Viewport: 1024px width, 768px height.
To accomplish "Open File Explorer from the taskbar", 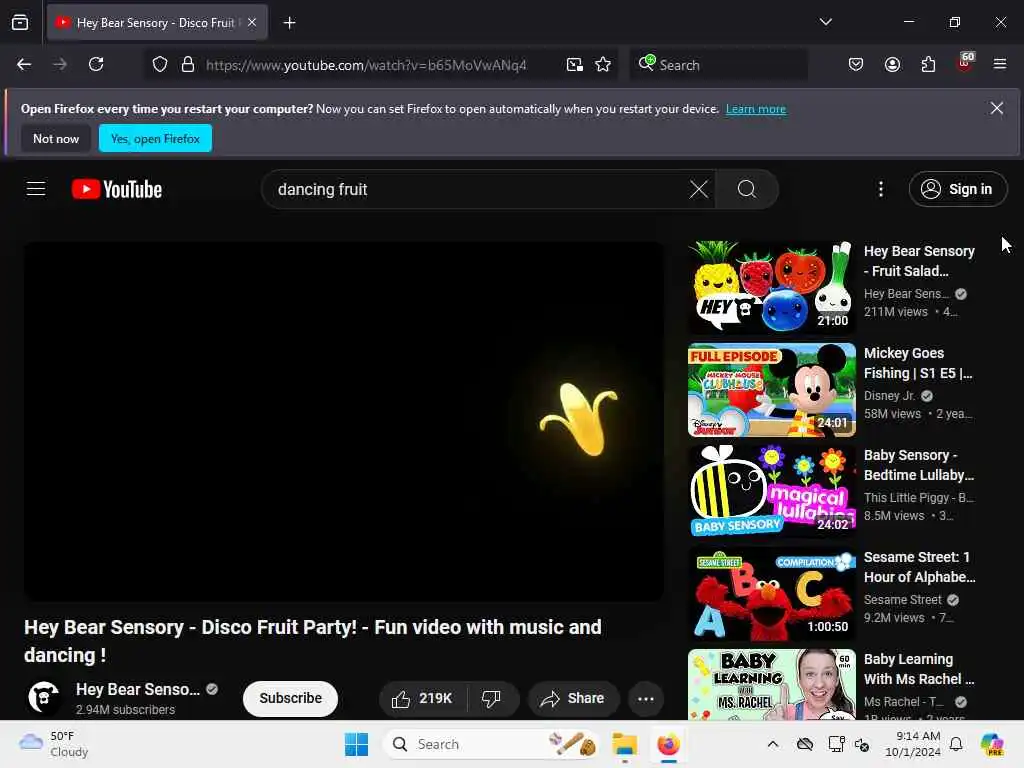I will pyautogui.click(x=624, y=744).
